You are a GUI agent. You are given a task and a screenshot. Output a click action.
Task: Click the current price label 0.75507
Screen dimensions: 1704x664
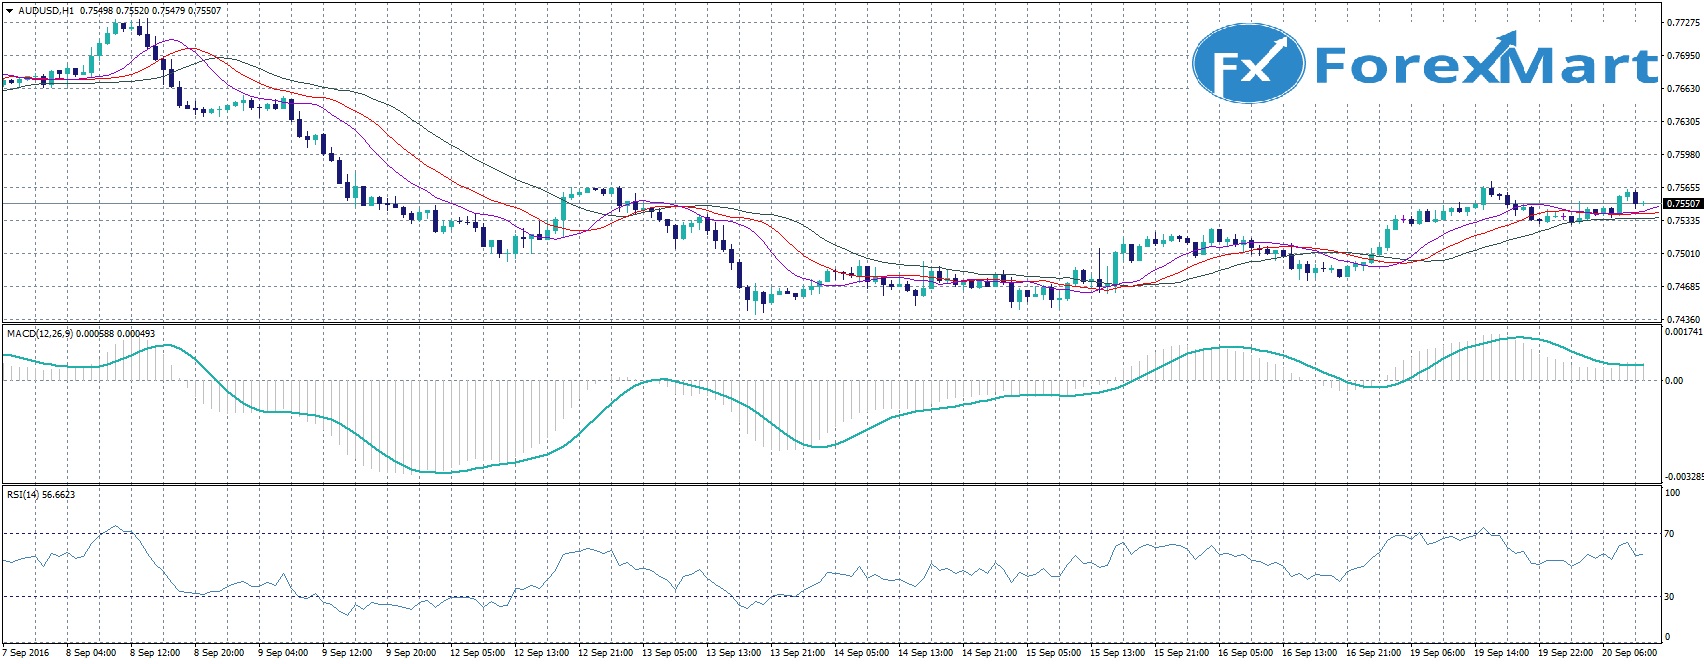tap(1682, 204)
